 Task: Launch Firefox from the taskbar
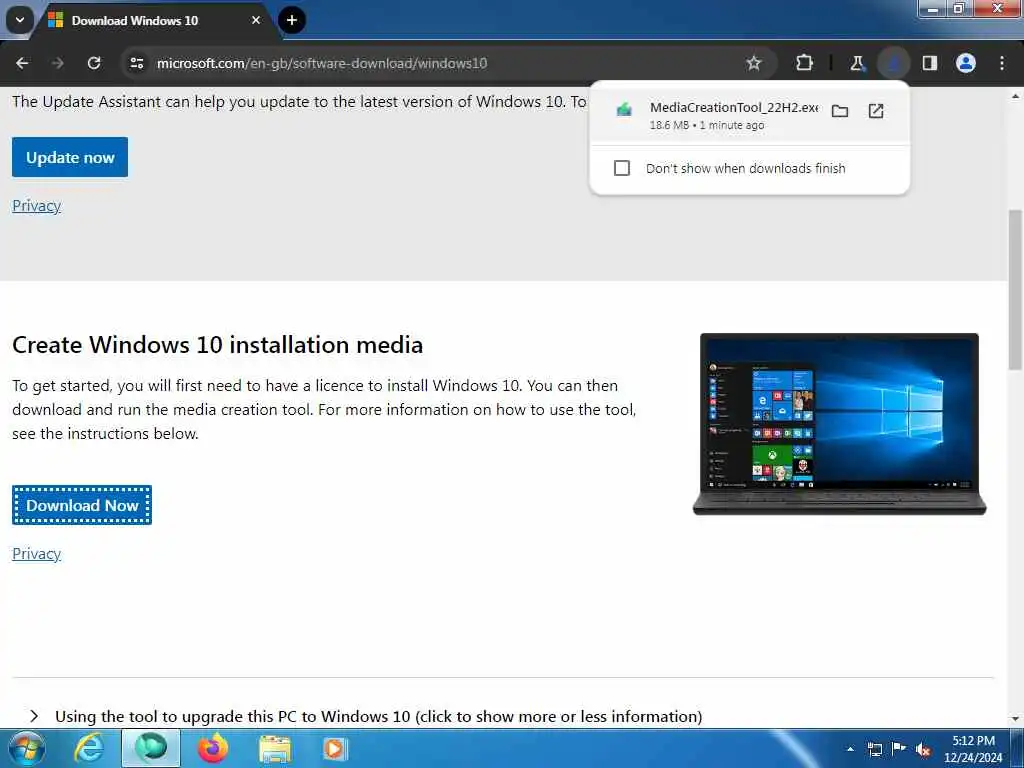[x=213, y=748]
